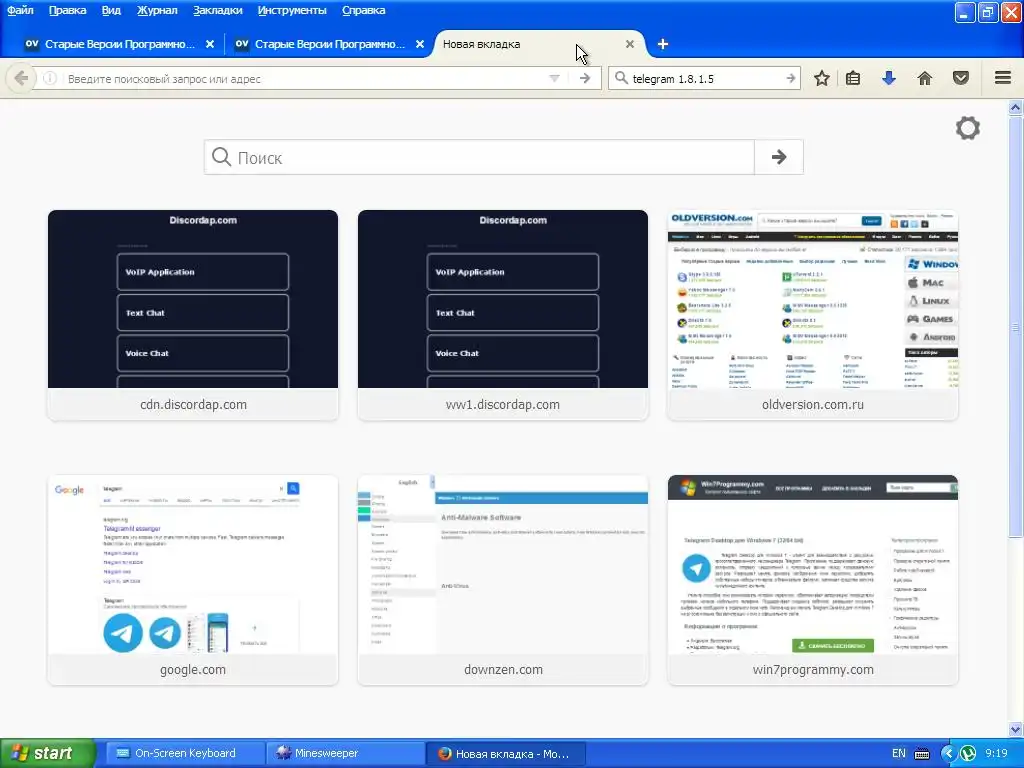The height and width of the screenshot is (768, 1024).
Task: Open the downloads arrow panel
Action: [x=889, y=78]
